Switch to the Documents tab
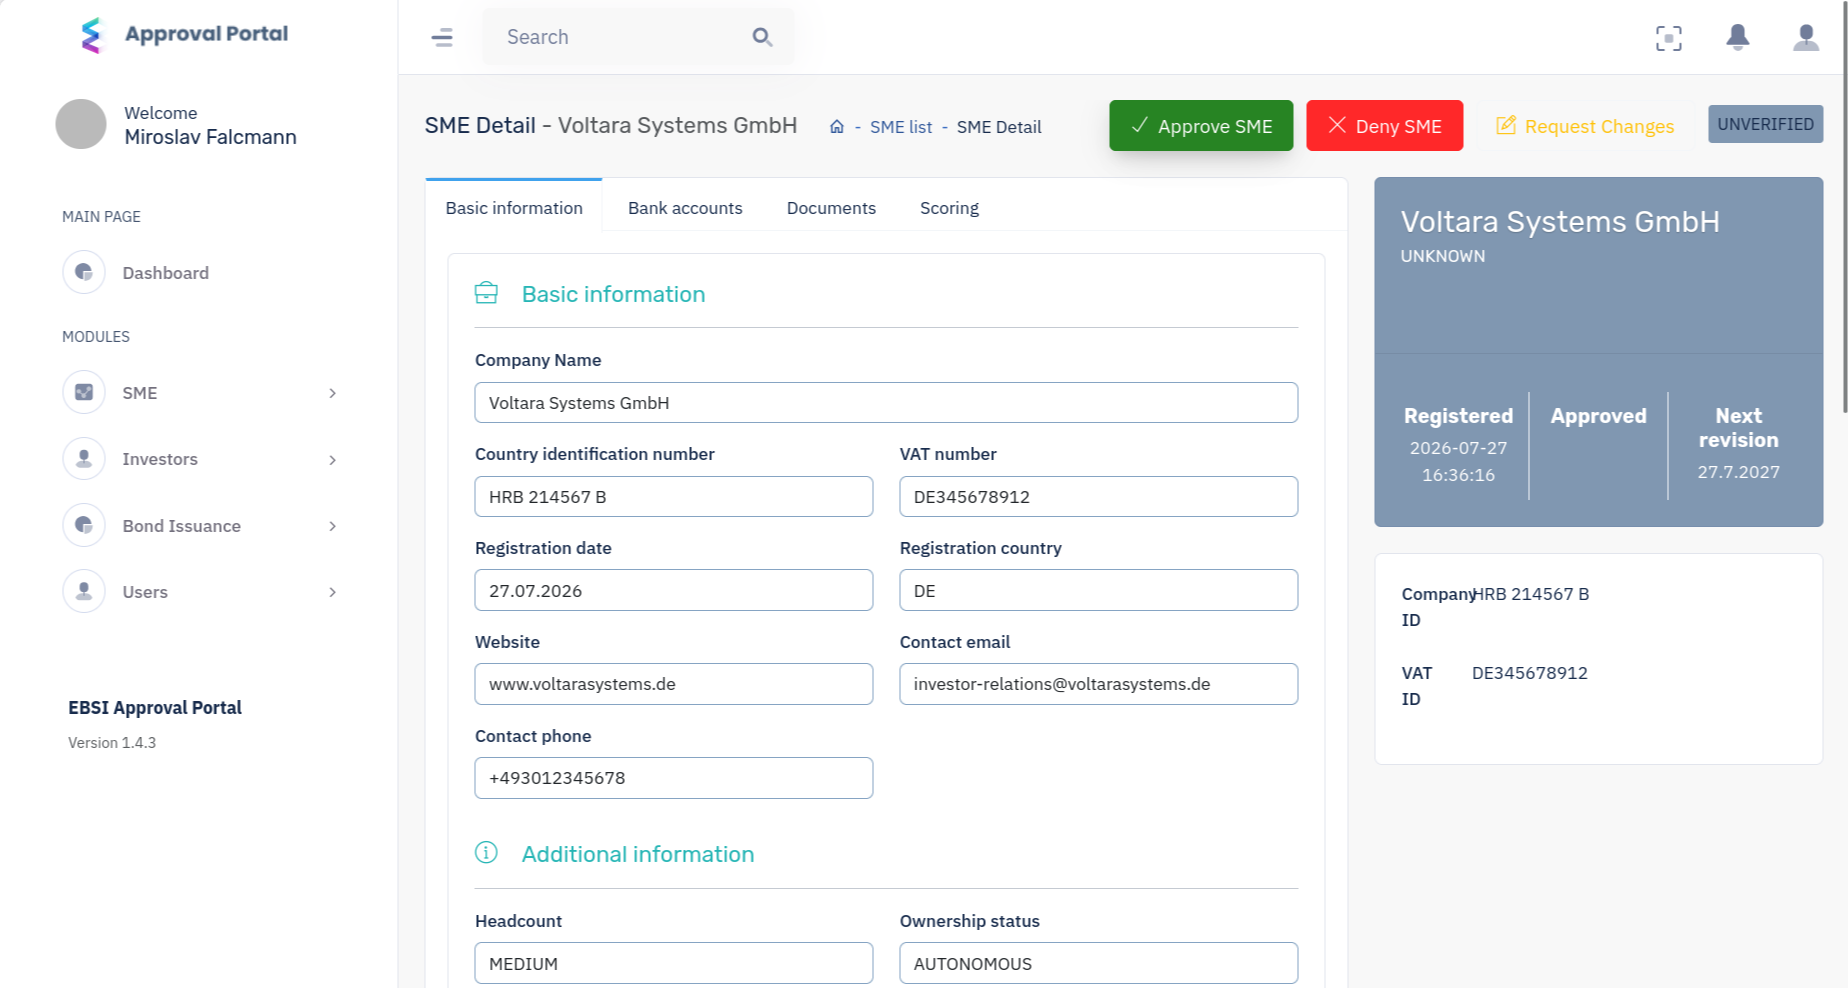This screenshot has height=988, width=1848. coord(831,208)
